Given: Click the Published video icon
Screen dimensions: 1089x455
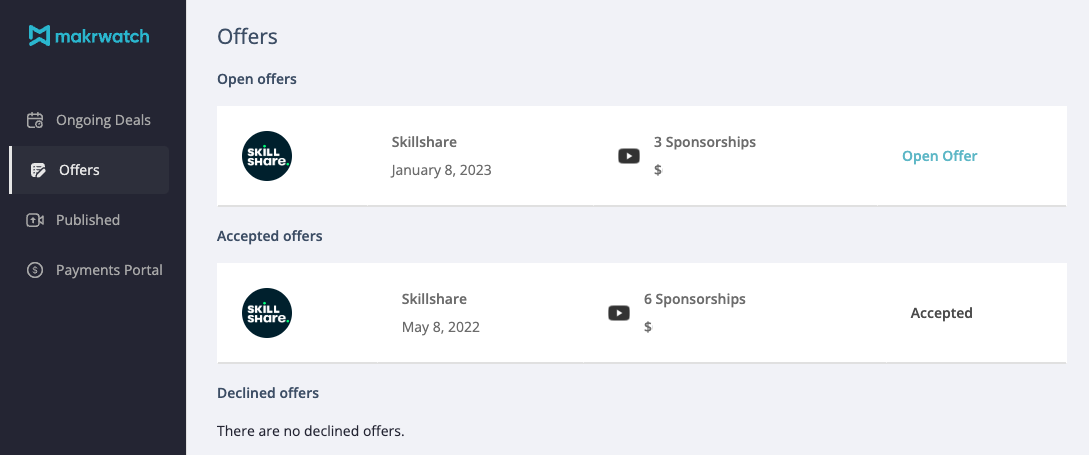Looking at the screenshot, I should (x=35, y=220).
